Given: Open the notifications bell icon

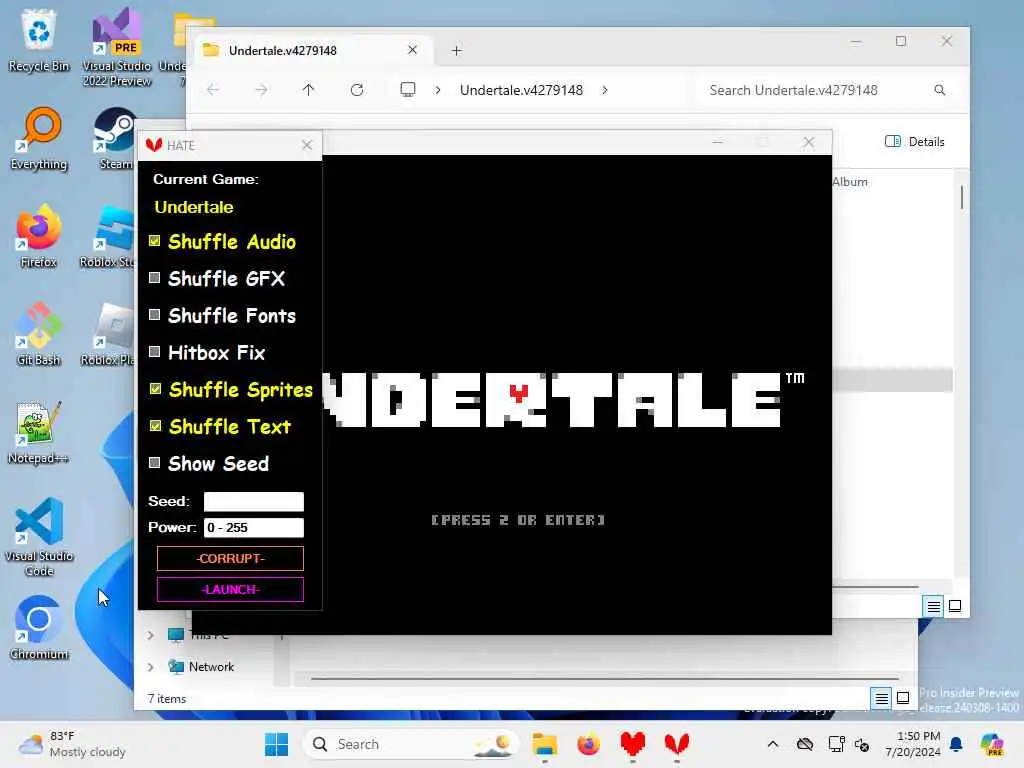Looking at the screenshot, I should pyautogui.click(x=956, y=744).
